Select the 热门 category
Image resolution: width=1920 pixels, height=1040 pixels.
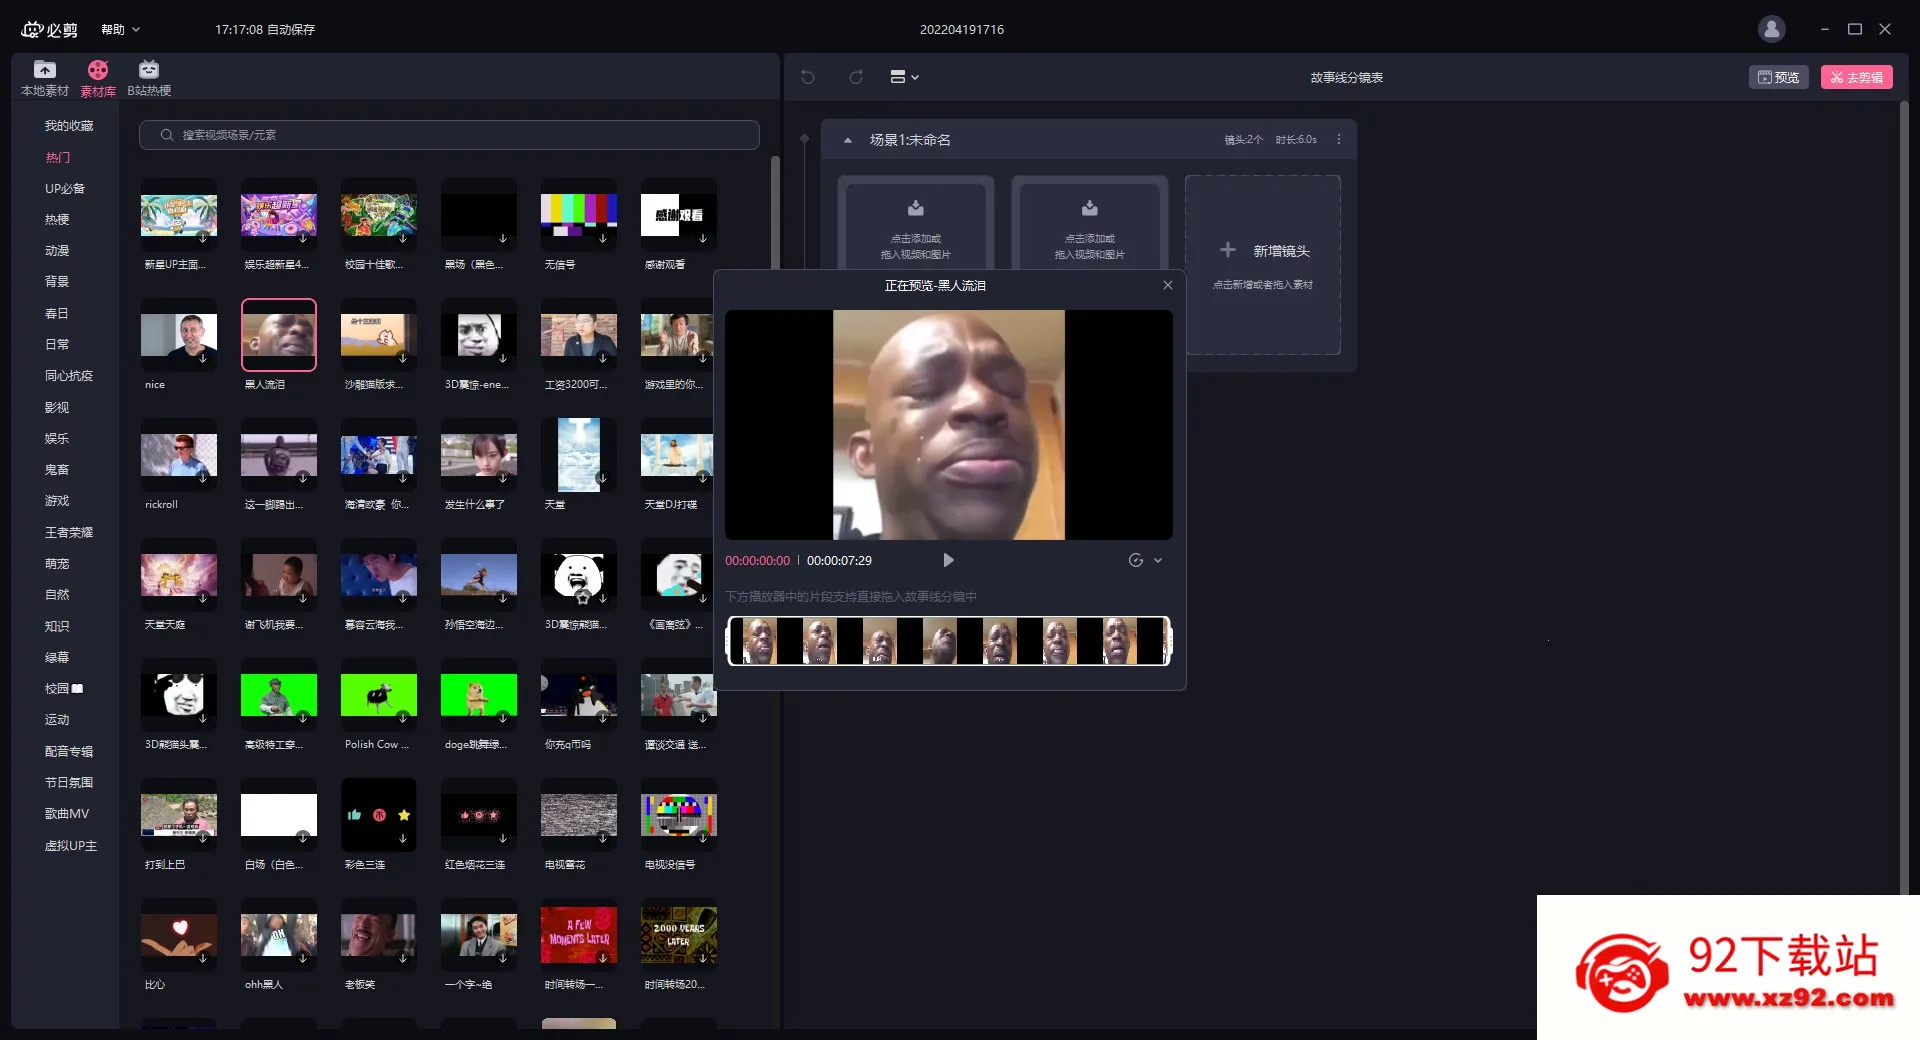(58, 157)
